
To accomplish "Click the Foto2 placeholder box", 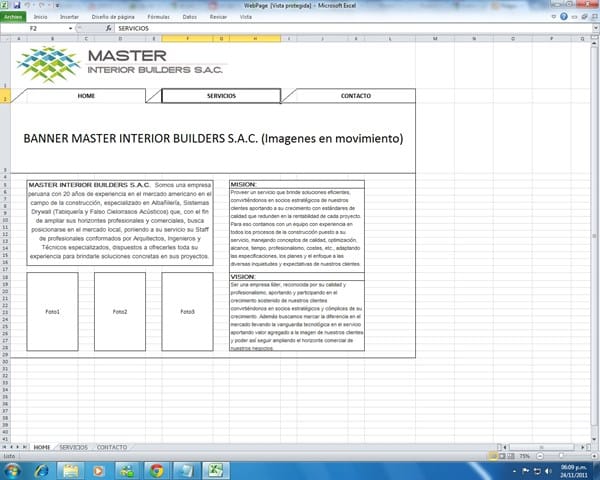I will pos(120,312).
